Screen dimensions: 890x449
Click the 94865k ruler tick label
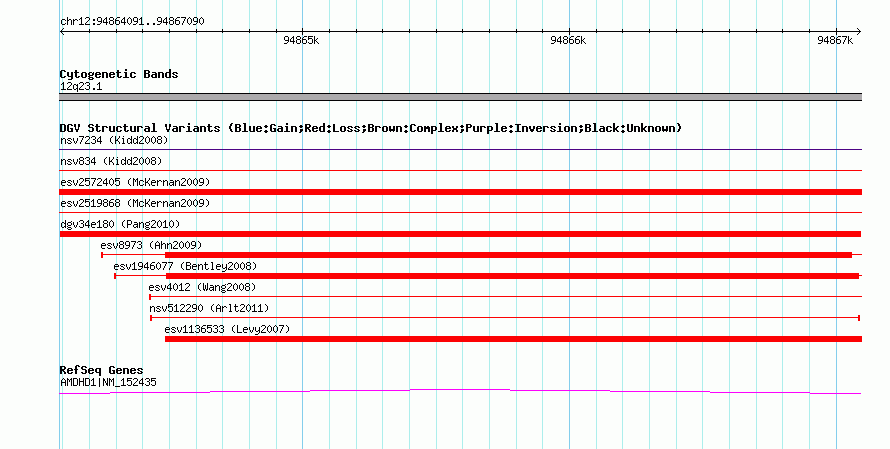tap(301, 40)
